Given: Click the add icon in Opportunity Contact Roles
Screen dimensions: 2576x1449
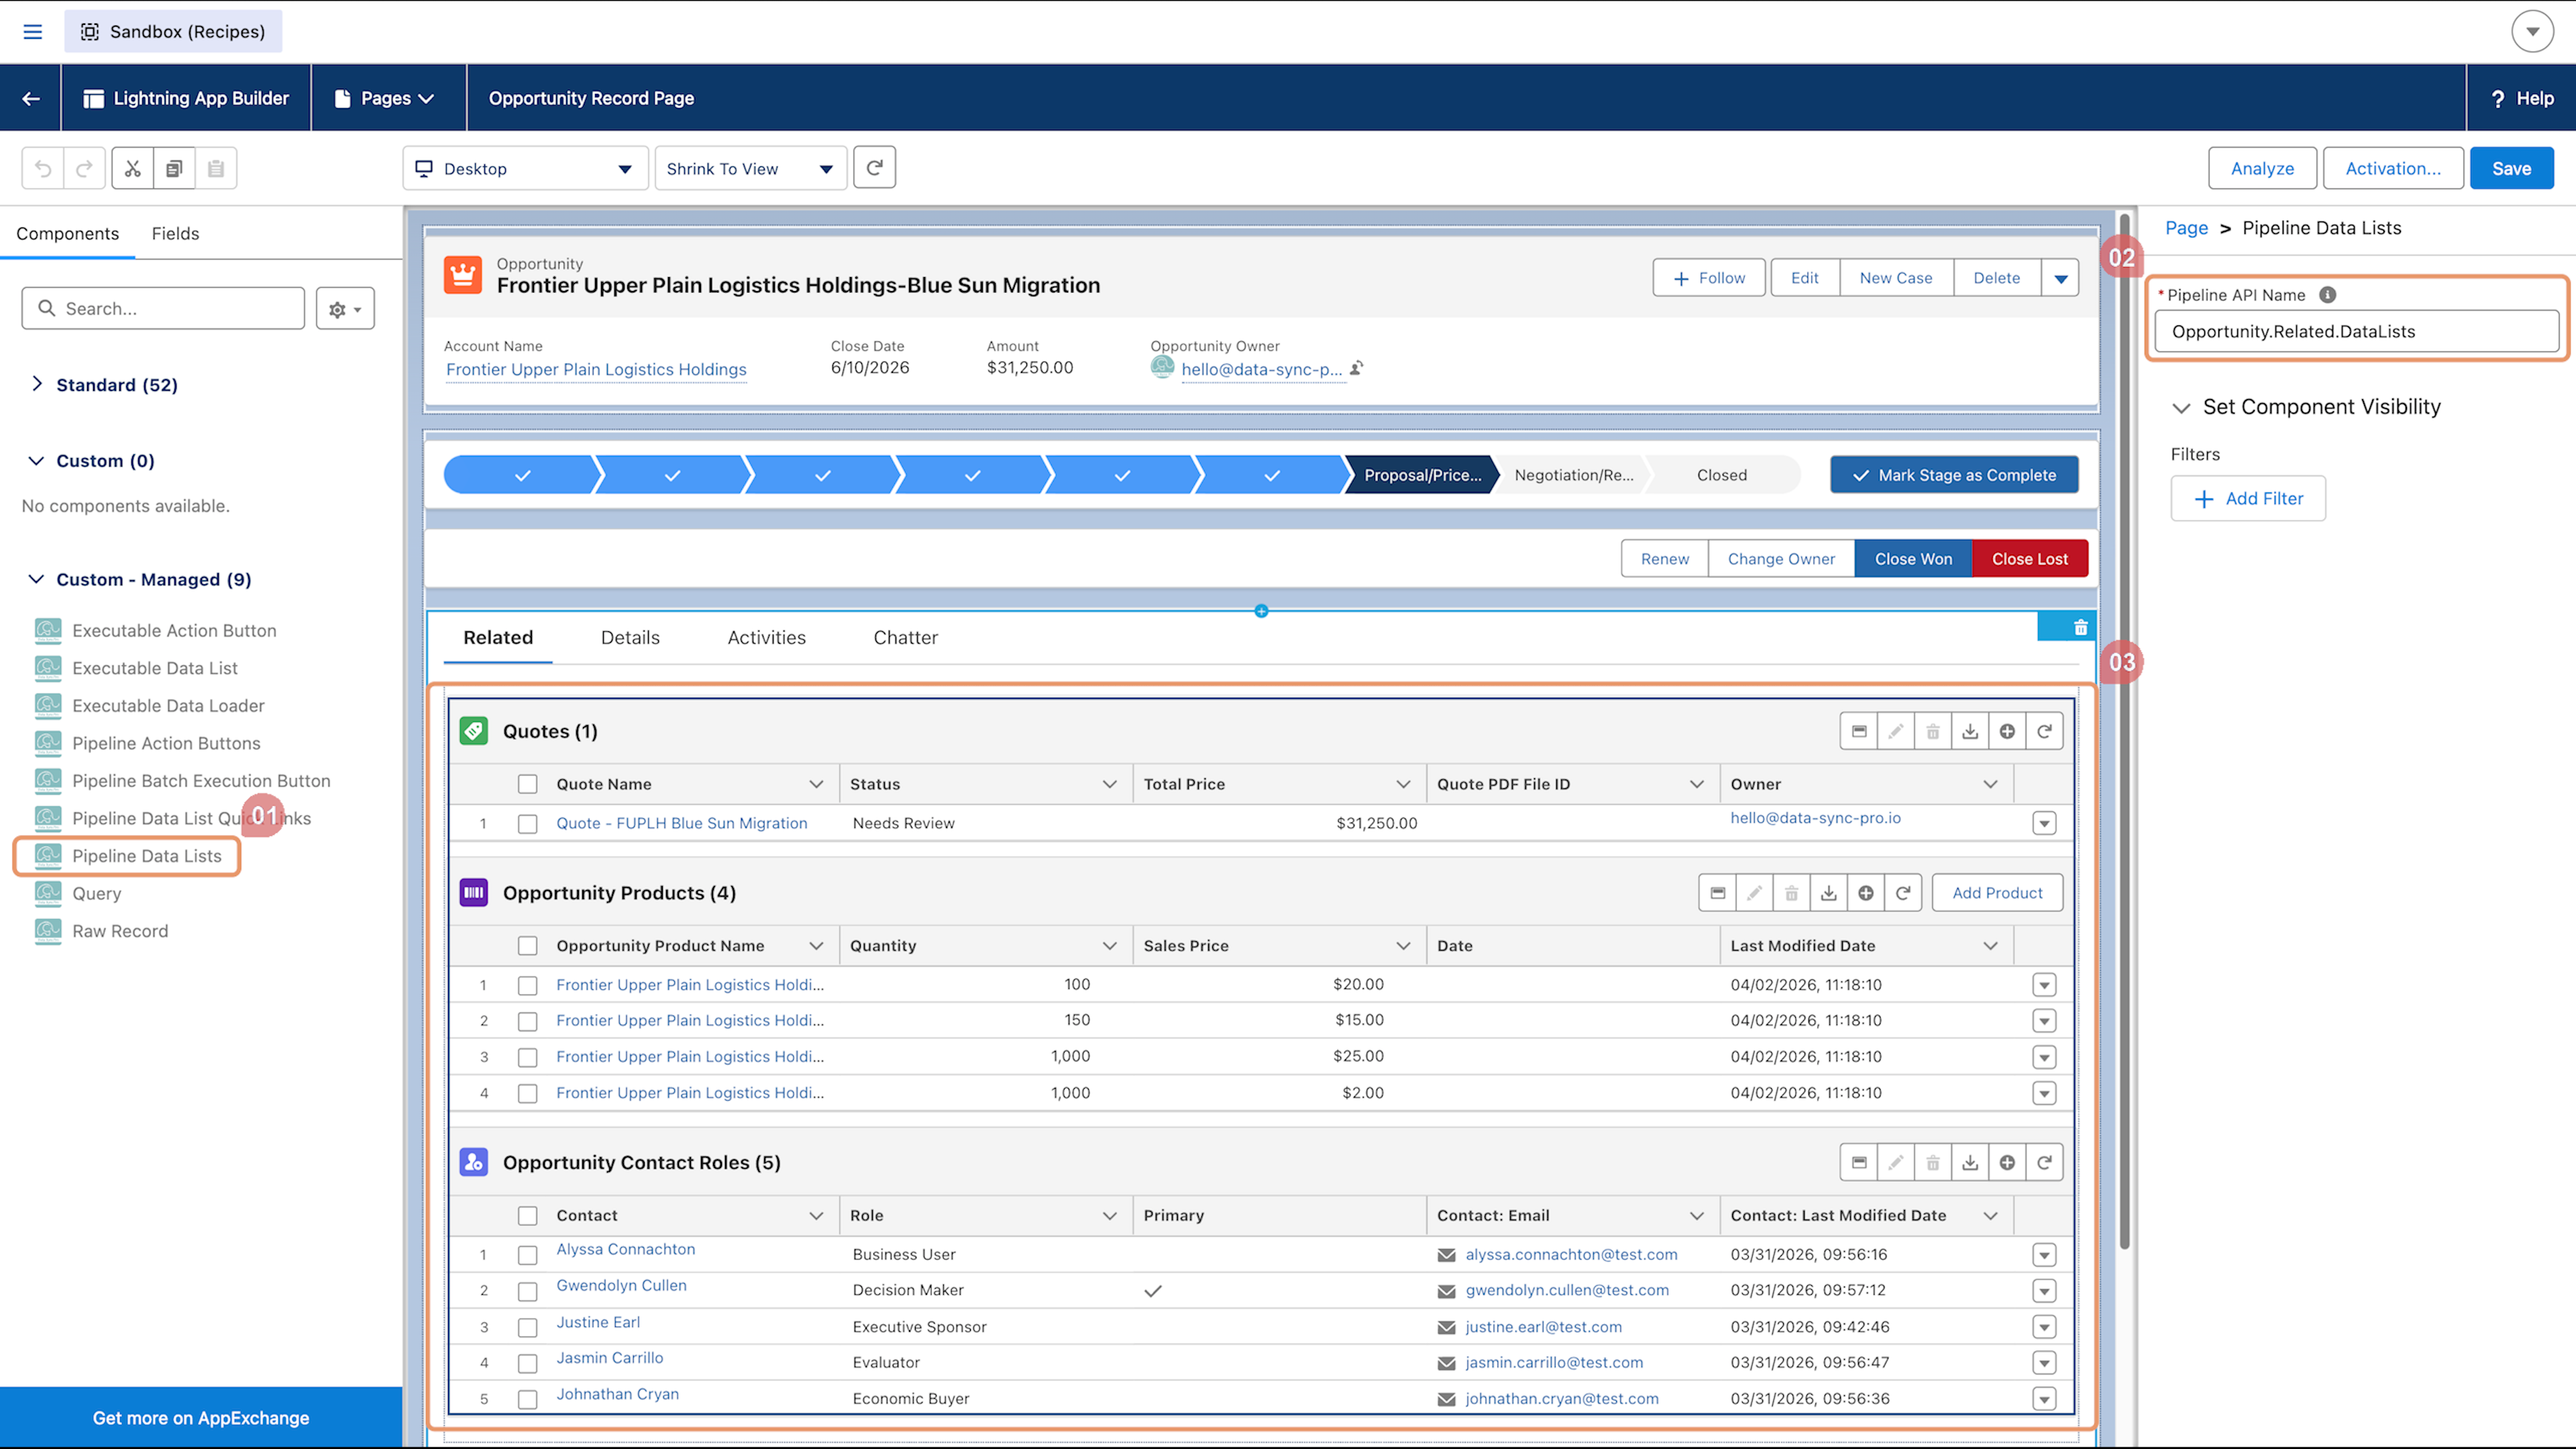Looking at the screenshot, I should [2007, 1162].
